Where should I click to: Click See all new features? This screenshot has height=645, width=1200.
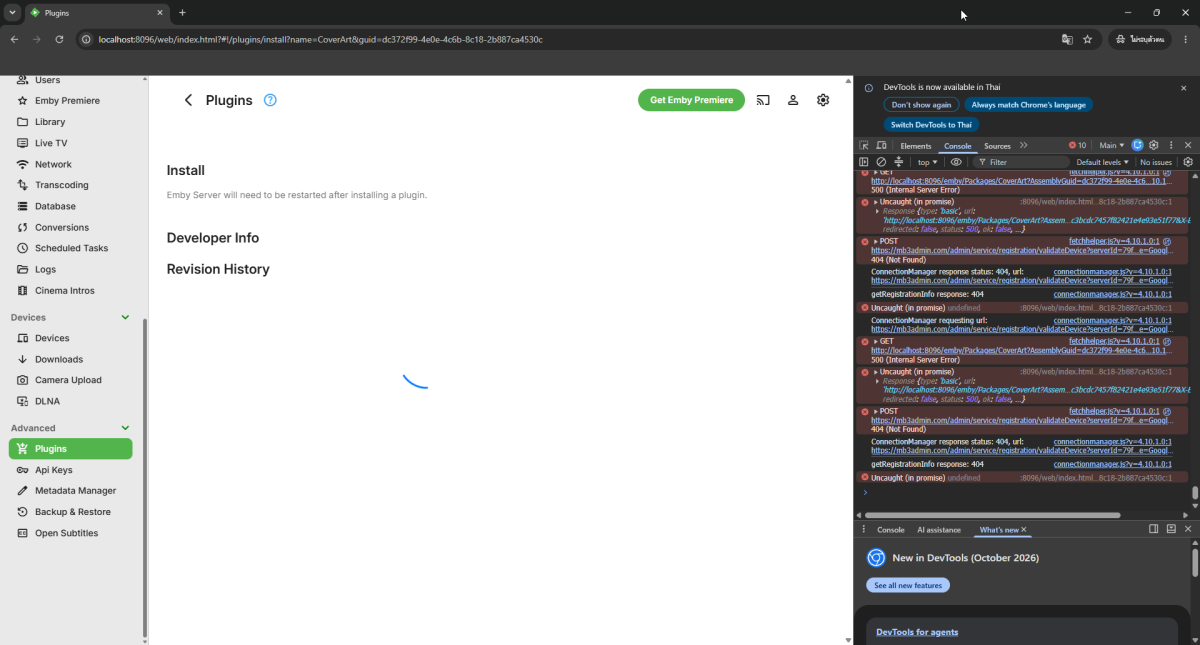(x=908, y=585)
